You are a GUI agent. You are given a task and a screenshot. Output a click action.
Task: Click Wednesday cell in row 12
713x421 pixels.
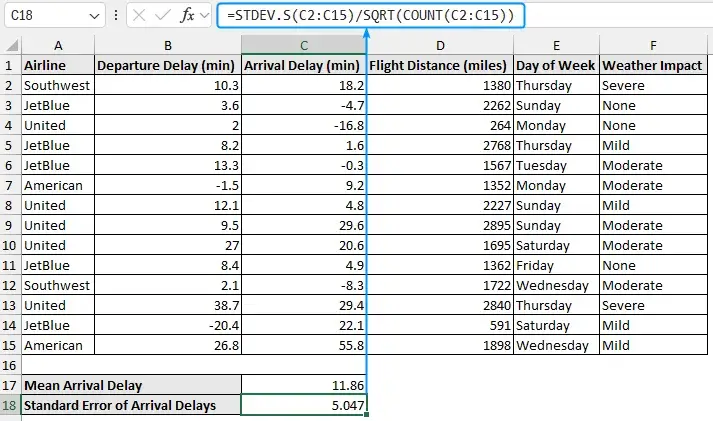pyautogui.click(x=556, y=286)
